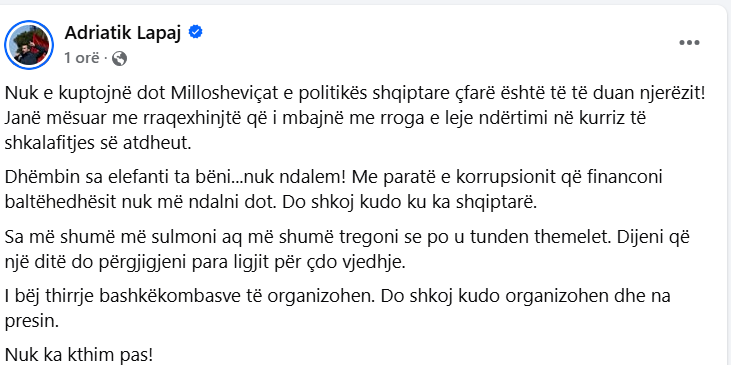Click the blue verified badge
Screen dimensions: 731x365
click(195, 33)
